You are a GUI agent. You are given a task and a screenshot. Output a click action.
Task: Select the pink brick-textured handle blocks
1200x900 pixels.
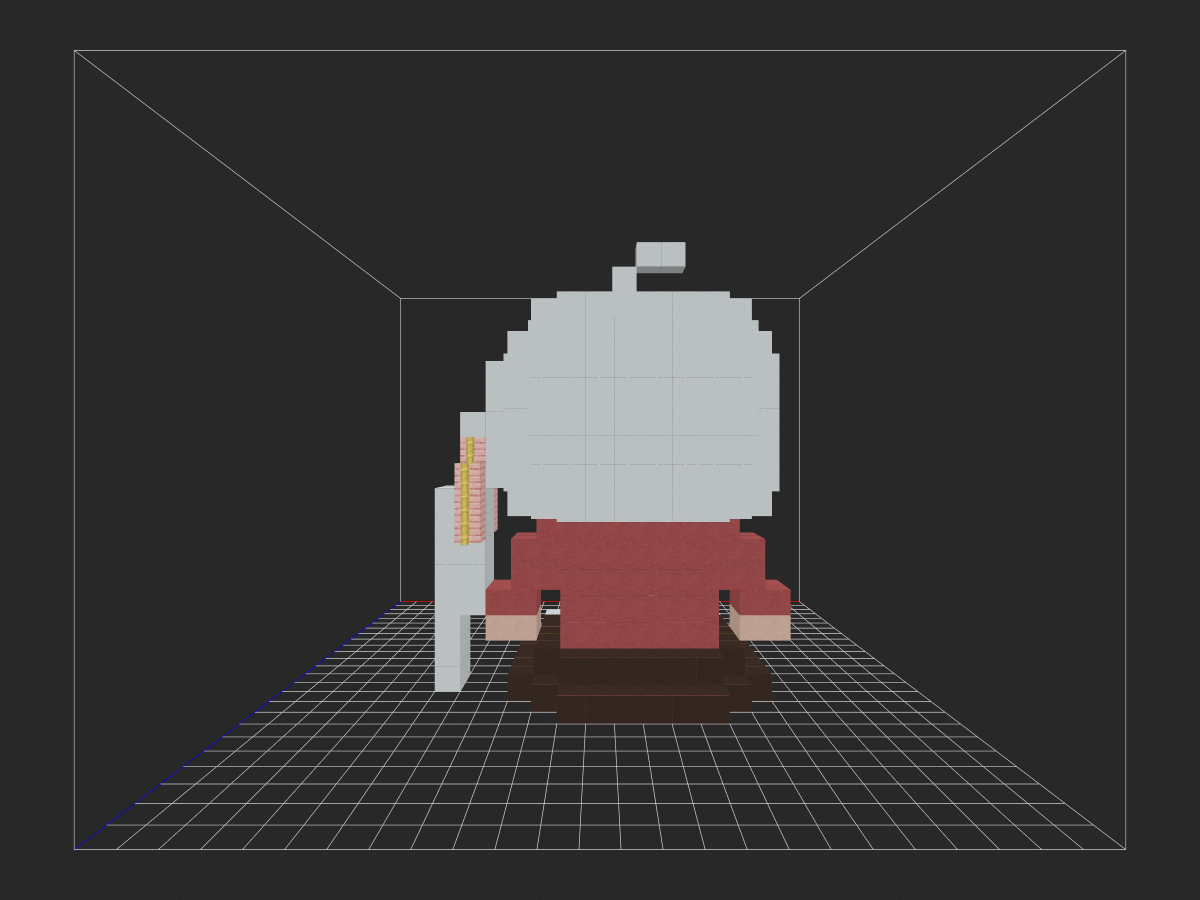tap(475, 491)
